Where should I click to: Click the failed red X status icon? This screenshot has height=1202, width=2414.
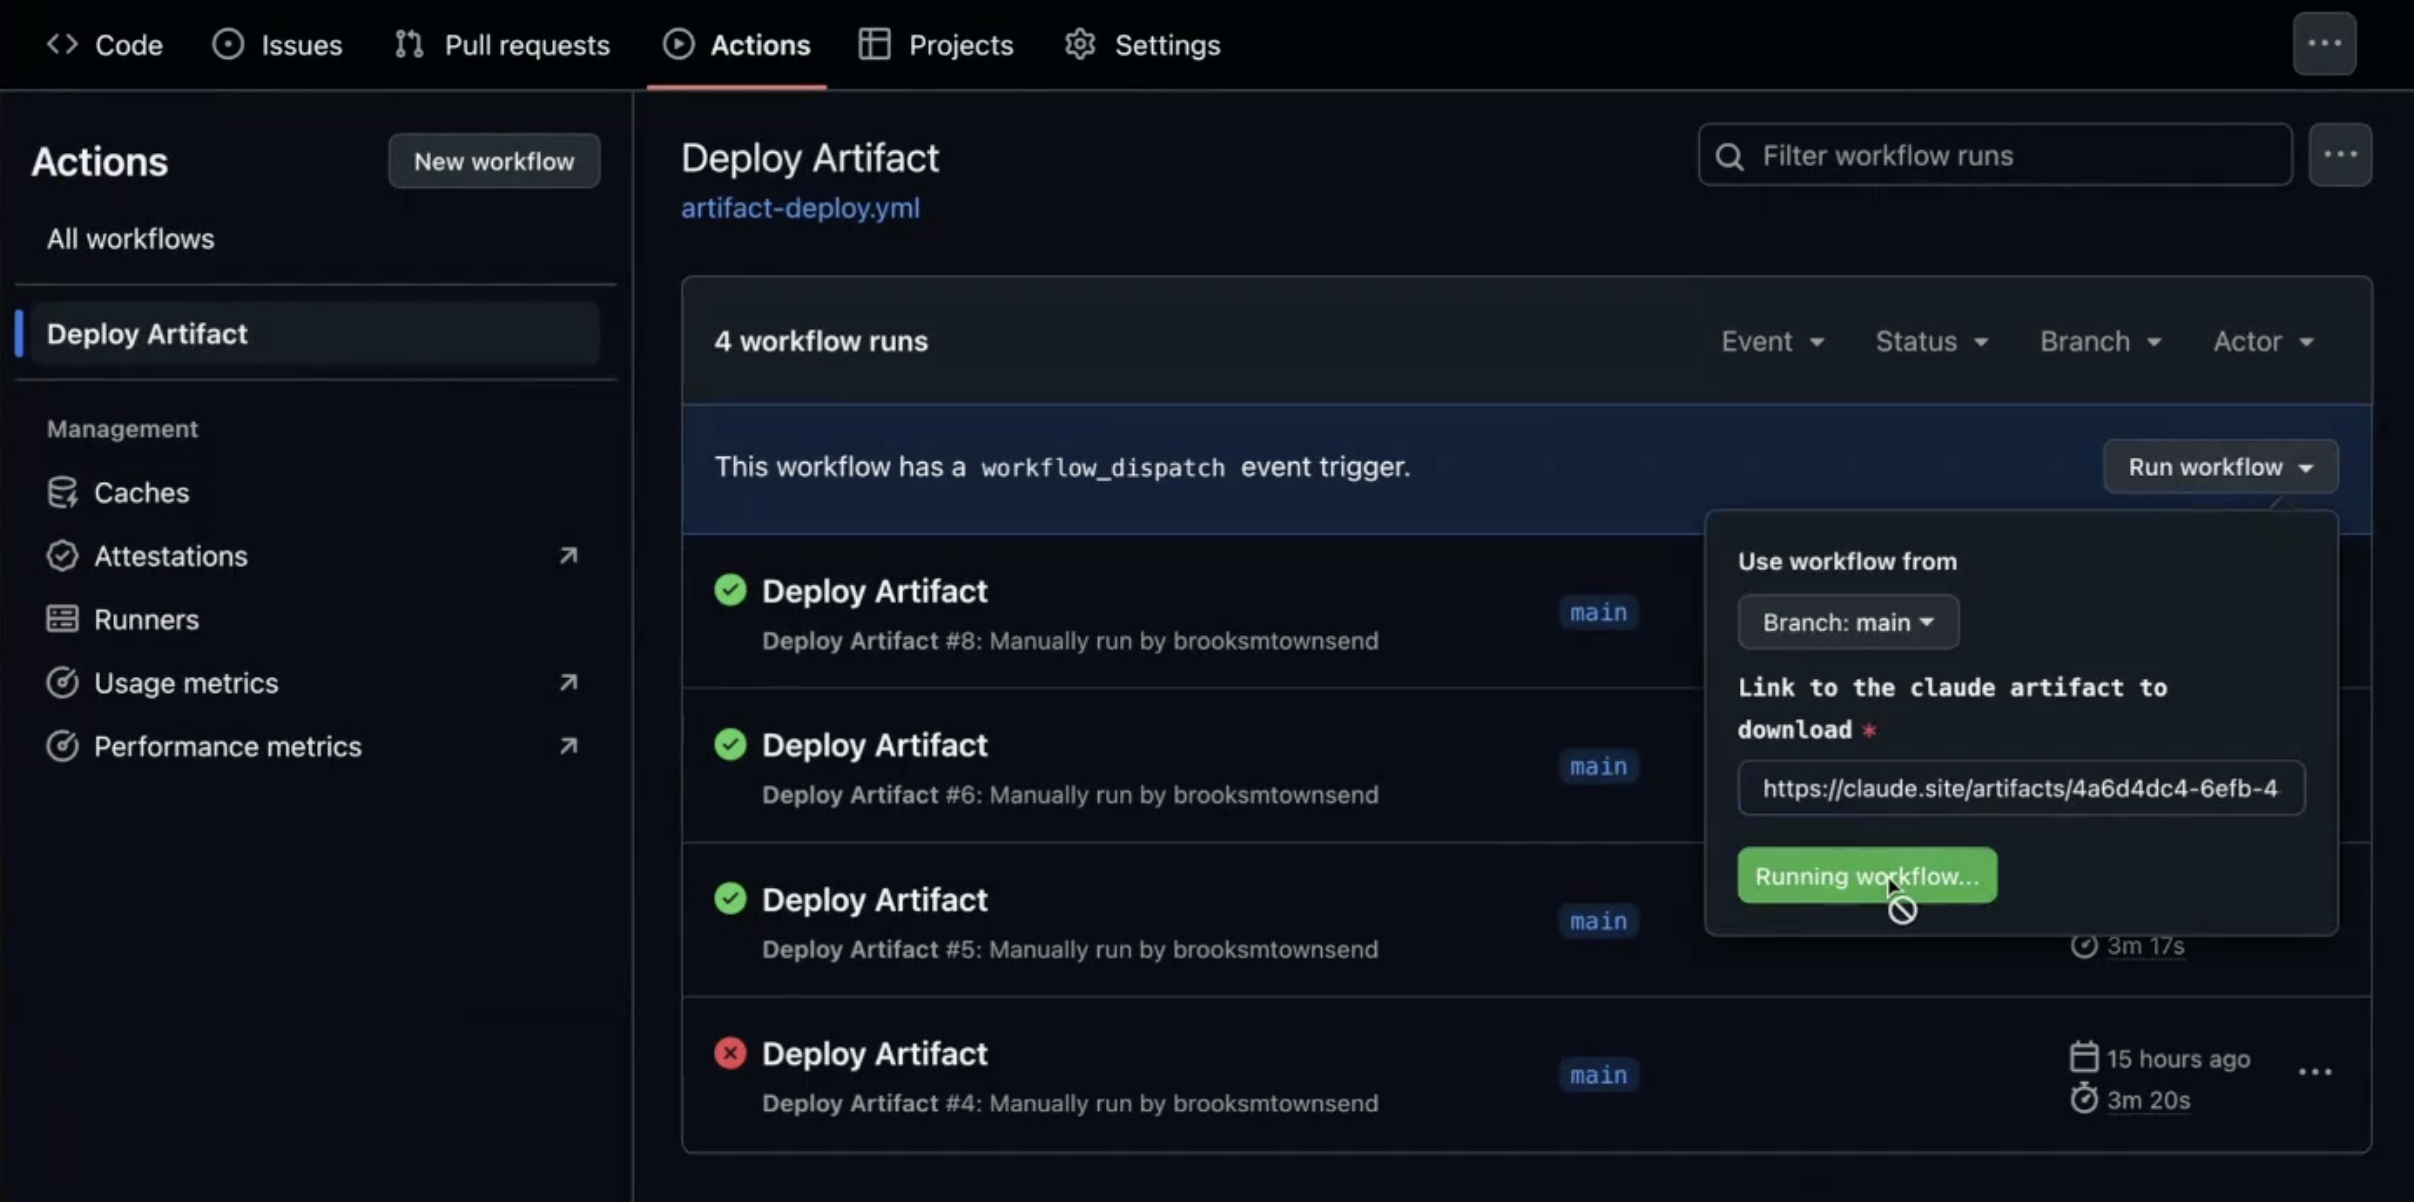point(730,1053)
